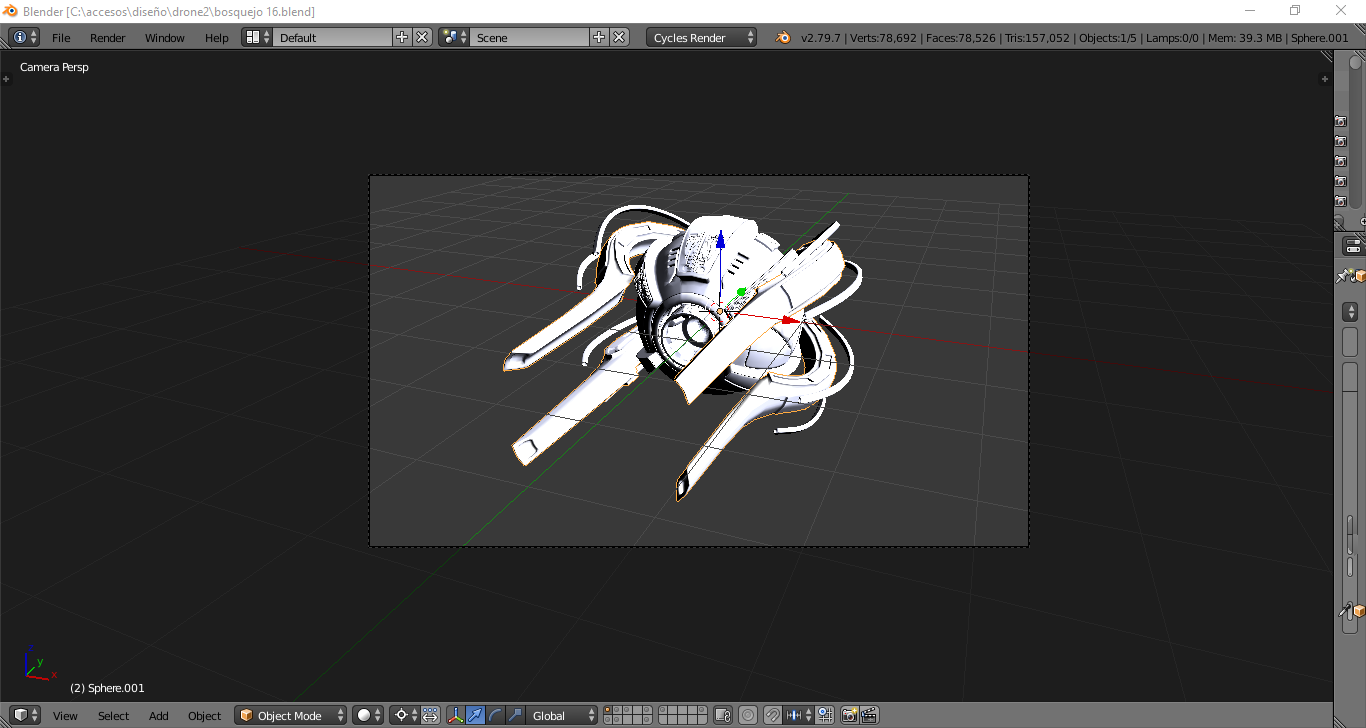The width and height of the screenshot is (1366, 728).
Task: Open the scene browse selector
Action: [454, 37]
